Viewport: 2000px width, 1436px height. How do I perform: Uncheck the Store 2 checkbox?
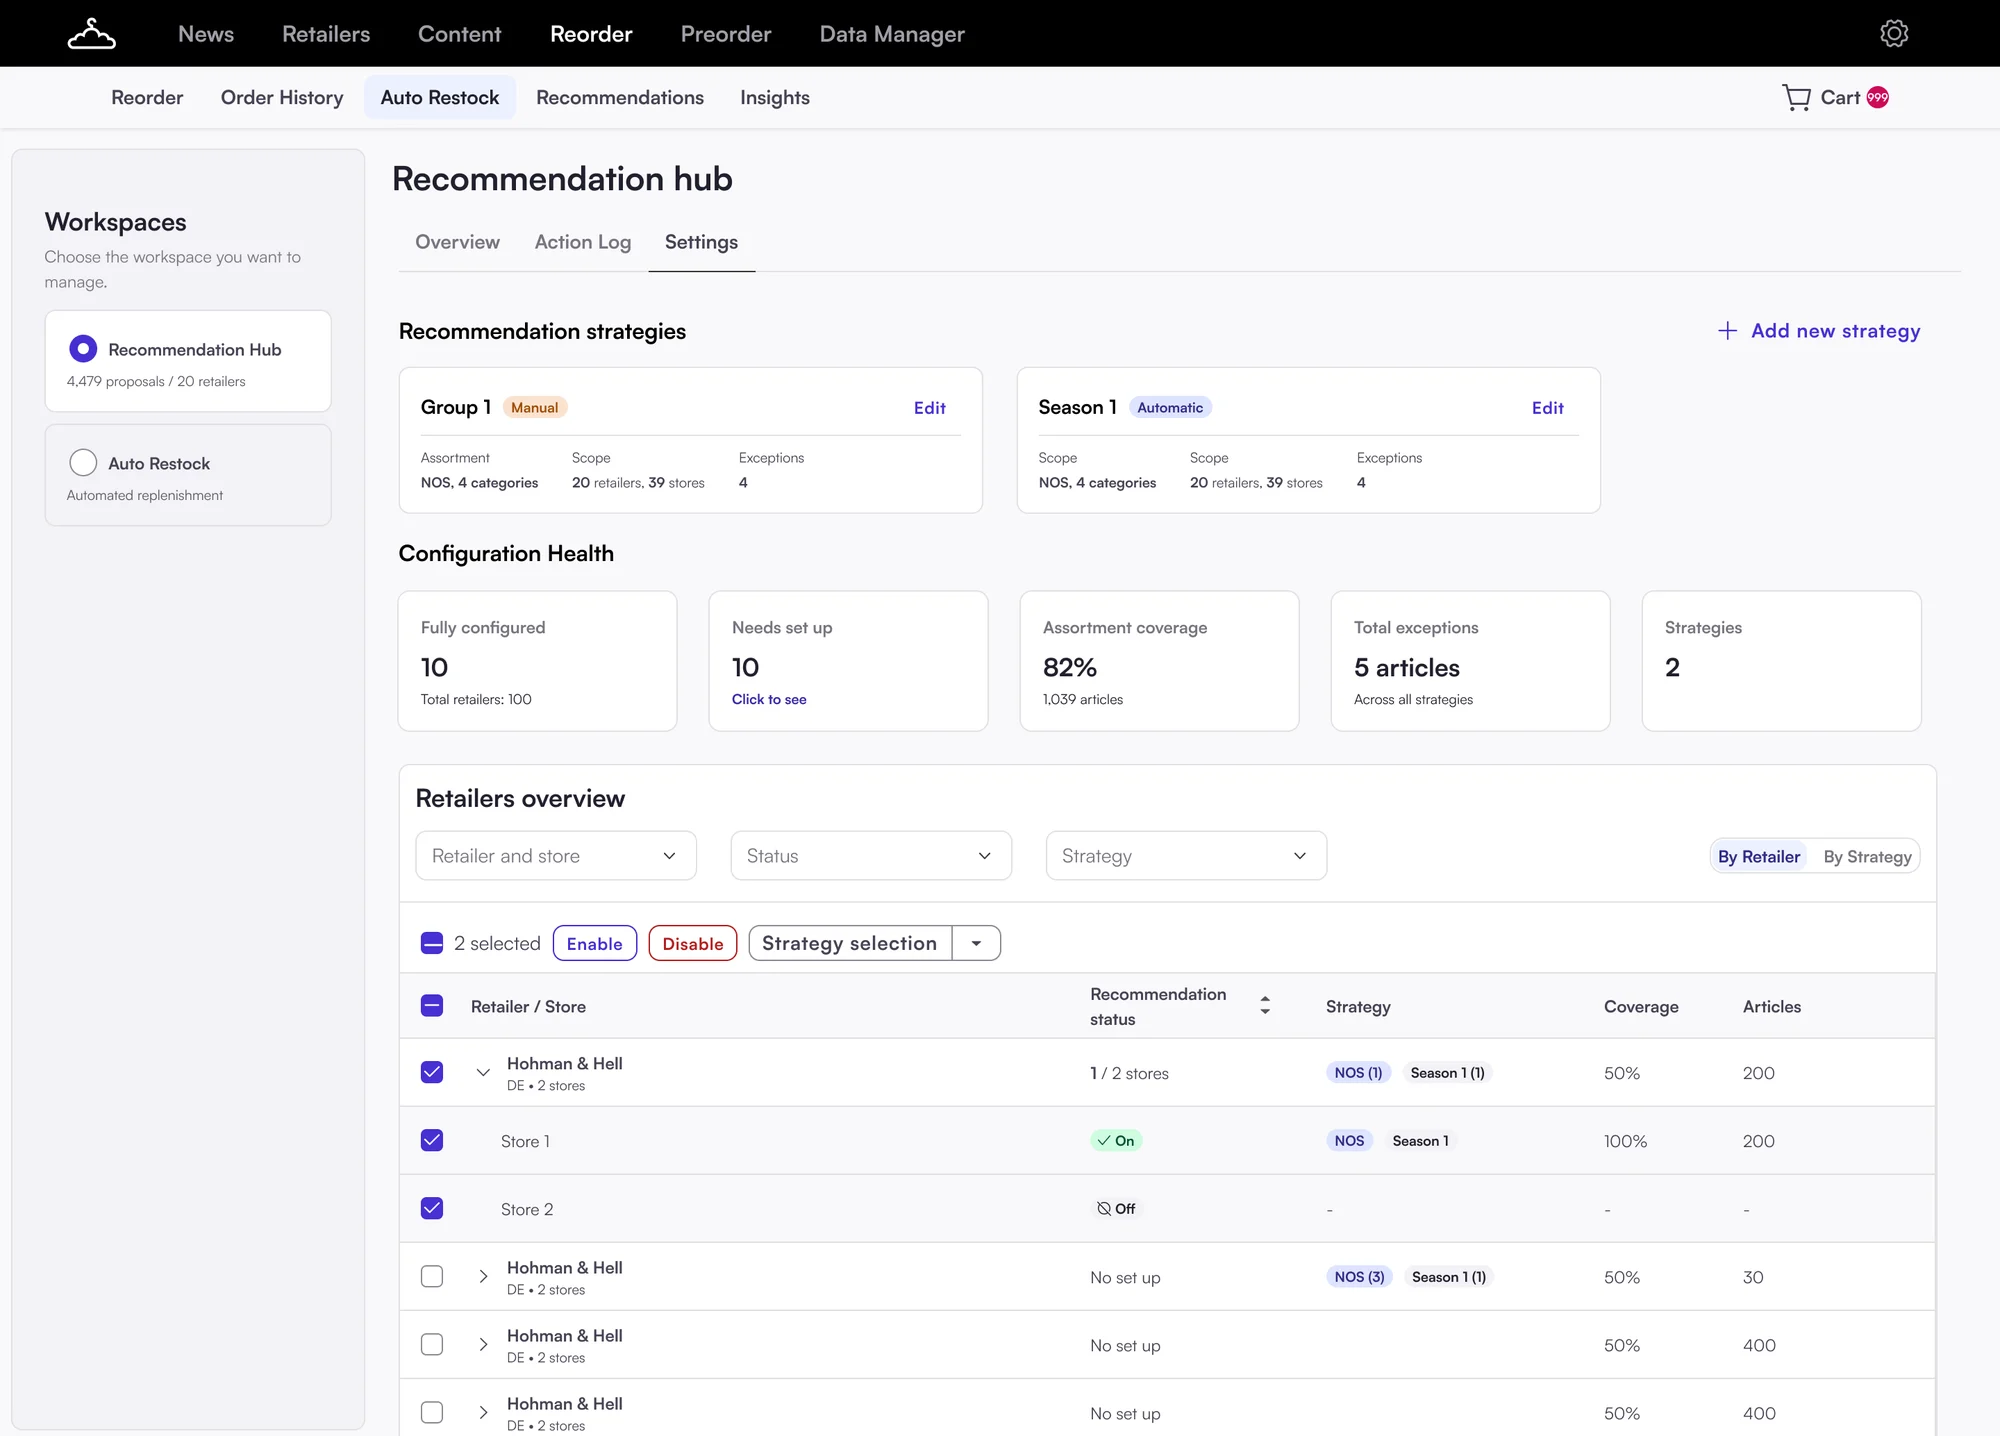click(432, 1209)
